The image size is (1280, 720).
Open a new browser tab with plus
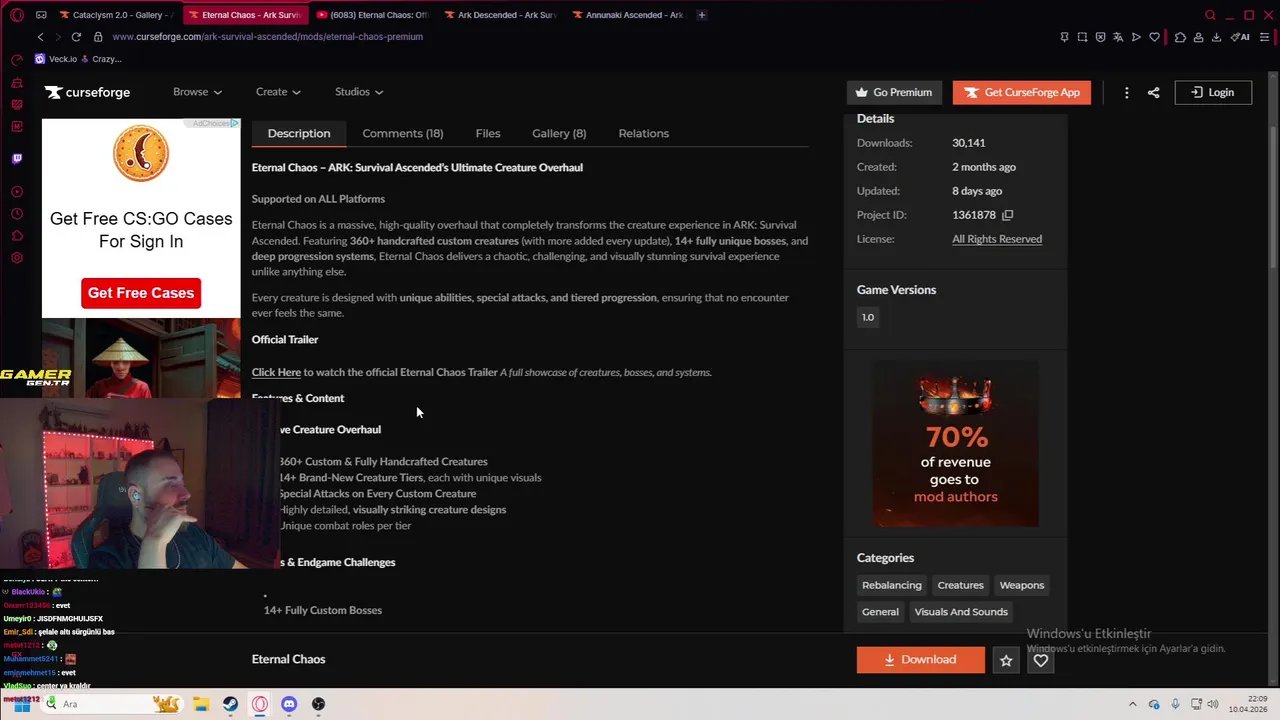(701, 15)
